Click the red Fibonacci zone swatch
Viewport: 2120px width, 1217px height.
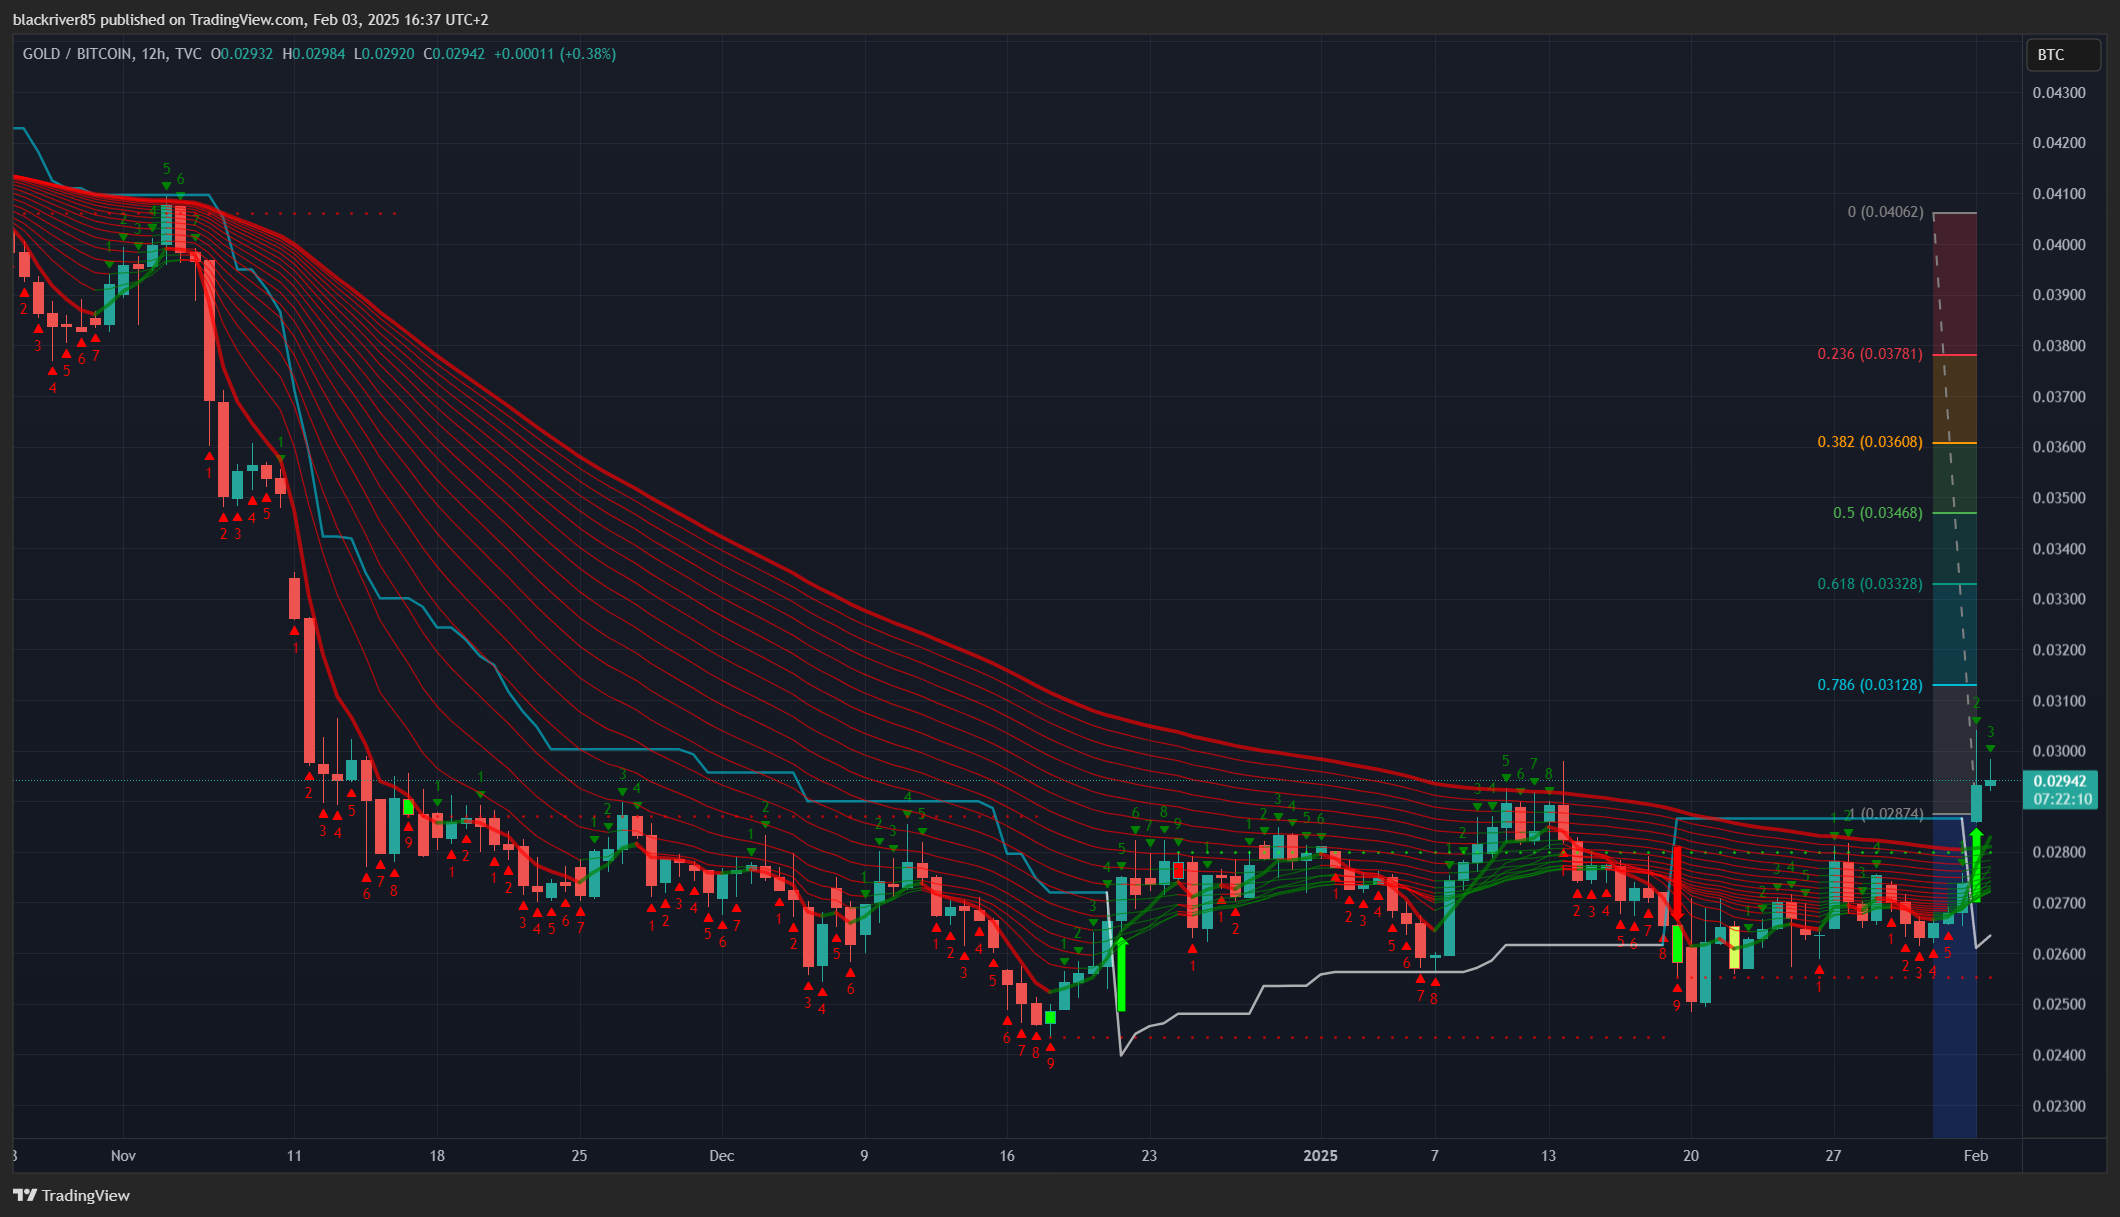[1955, 284]
